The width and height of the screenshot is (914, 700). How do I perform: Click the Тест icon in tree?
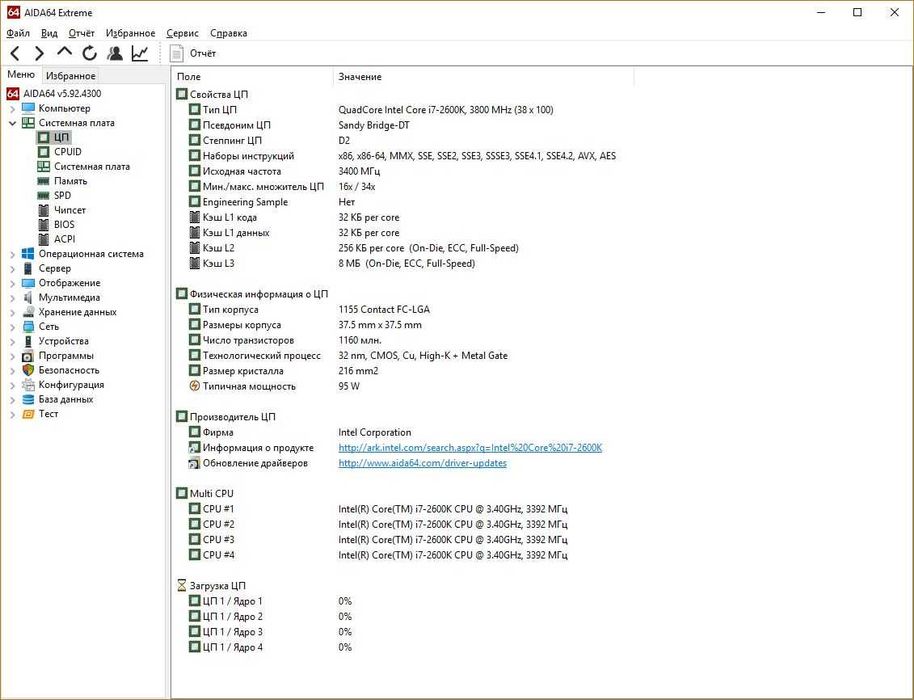point(28,414)
